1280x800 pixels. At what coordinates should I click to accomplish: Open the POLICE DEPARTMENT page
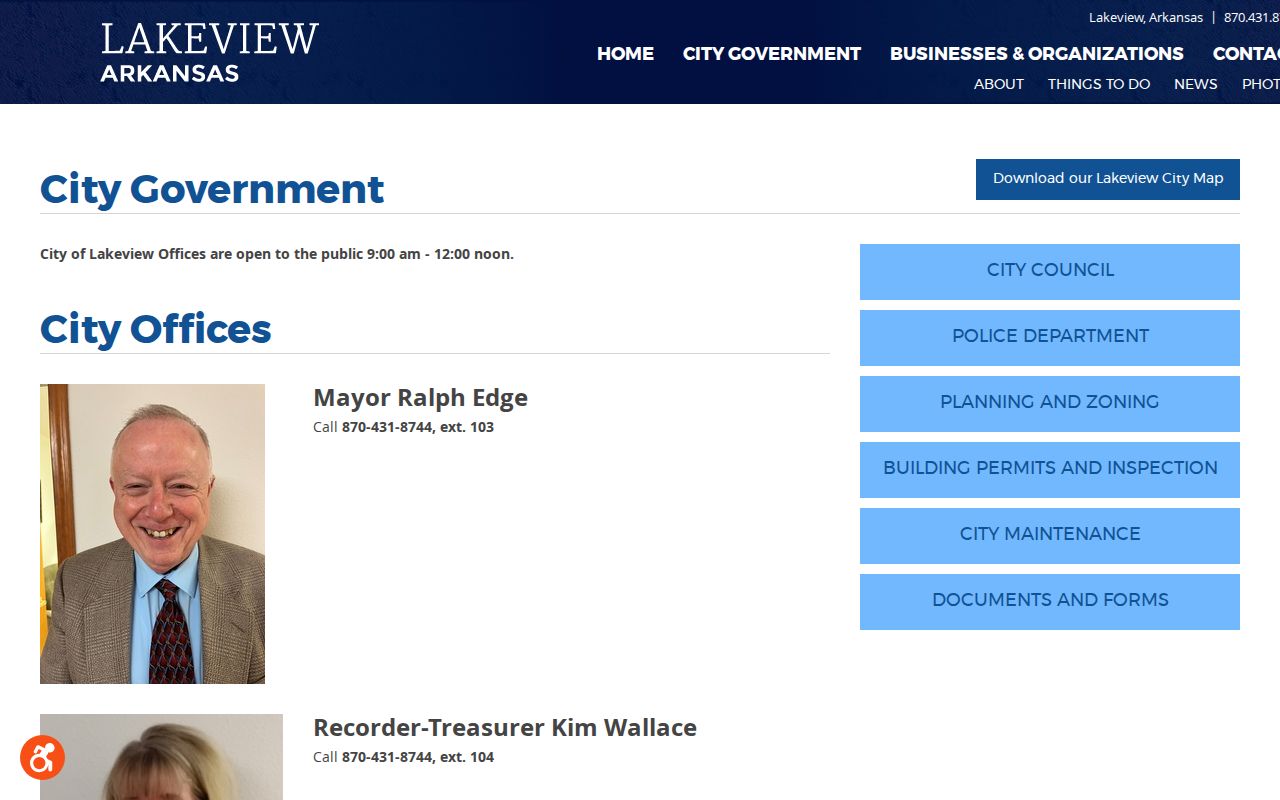pos(1050,337)
